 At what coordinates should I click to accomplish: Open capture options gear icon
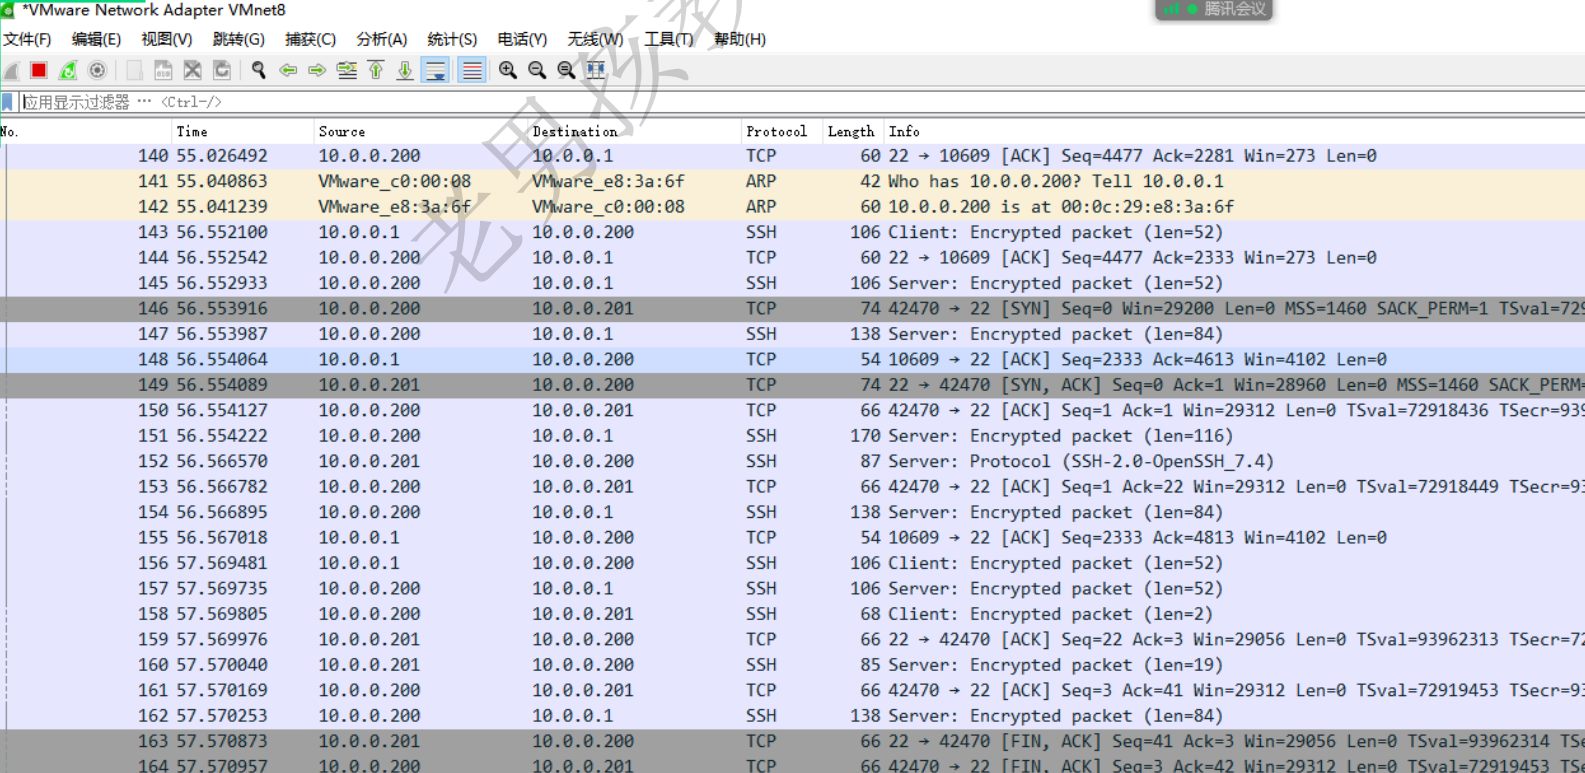coord(97,70)
